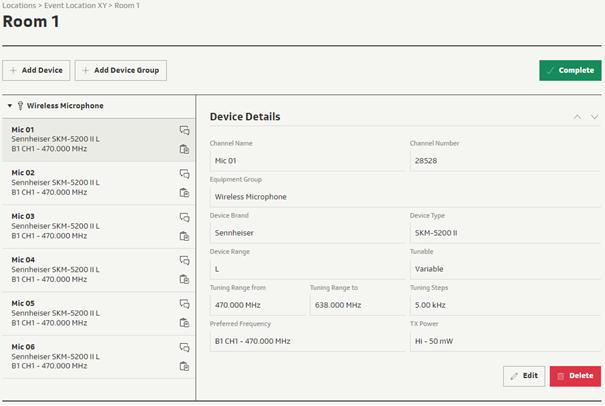Screen dimensions: 605x406
Task: Click the Add Device button
Action: (36, 70)
